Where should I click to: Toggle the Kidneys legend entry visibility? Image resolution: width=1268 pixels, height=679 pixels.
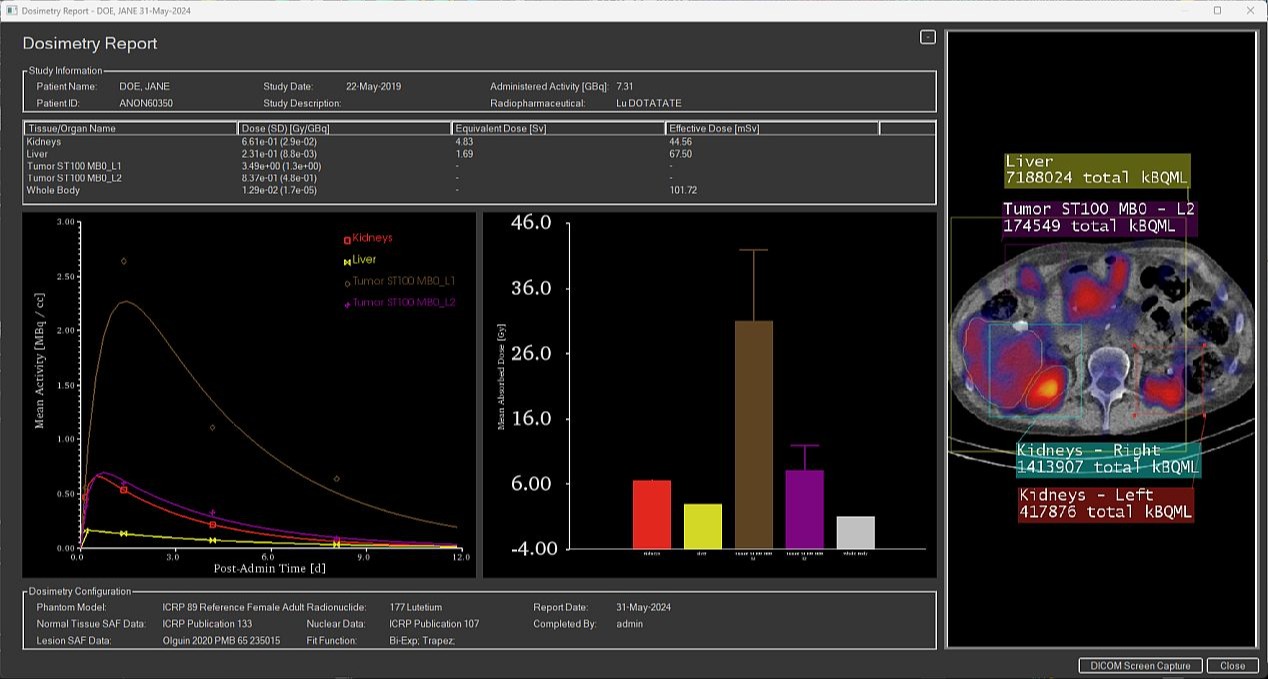370,237
